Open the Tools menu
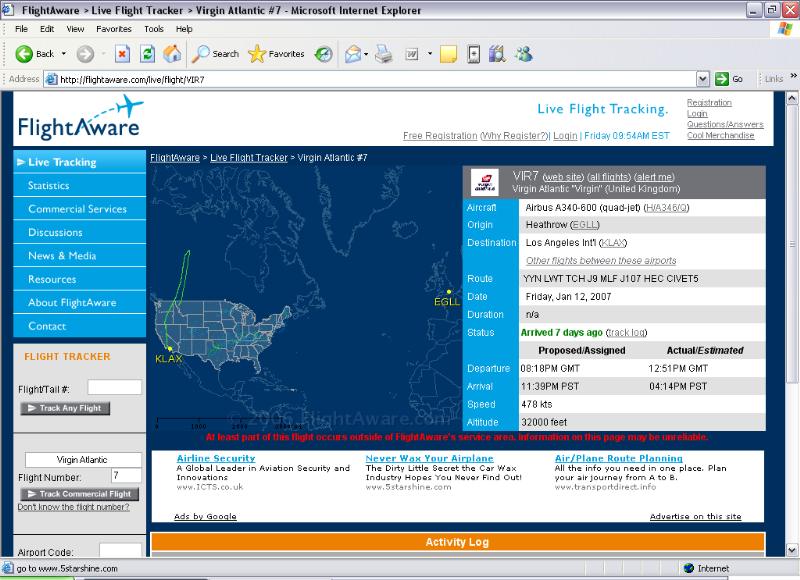800x580 pixels. click(x=153, y=29)
